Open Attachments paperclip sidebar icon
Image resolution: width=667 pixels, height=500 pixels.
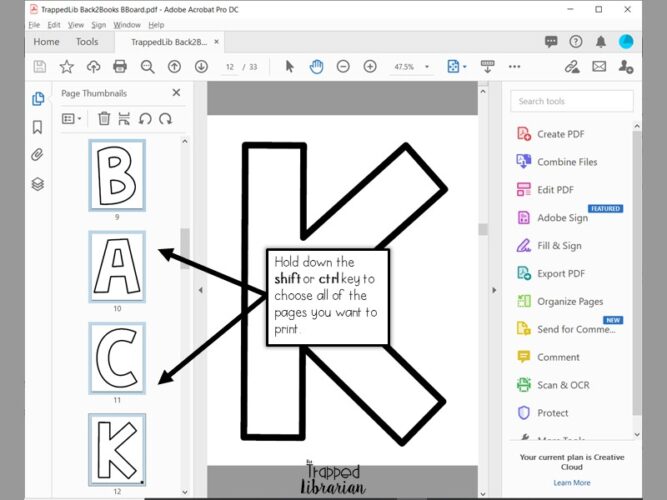37,155
